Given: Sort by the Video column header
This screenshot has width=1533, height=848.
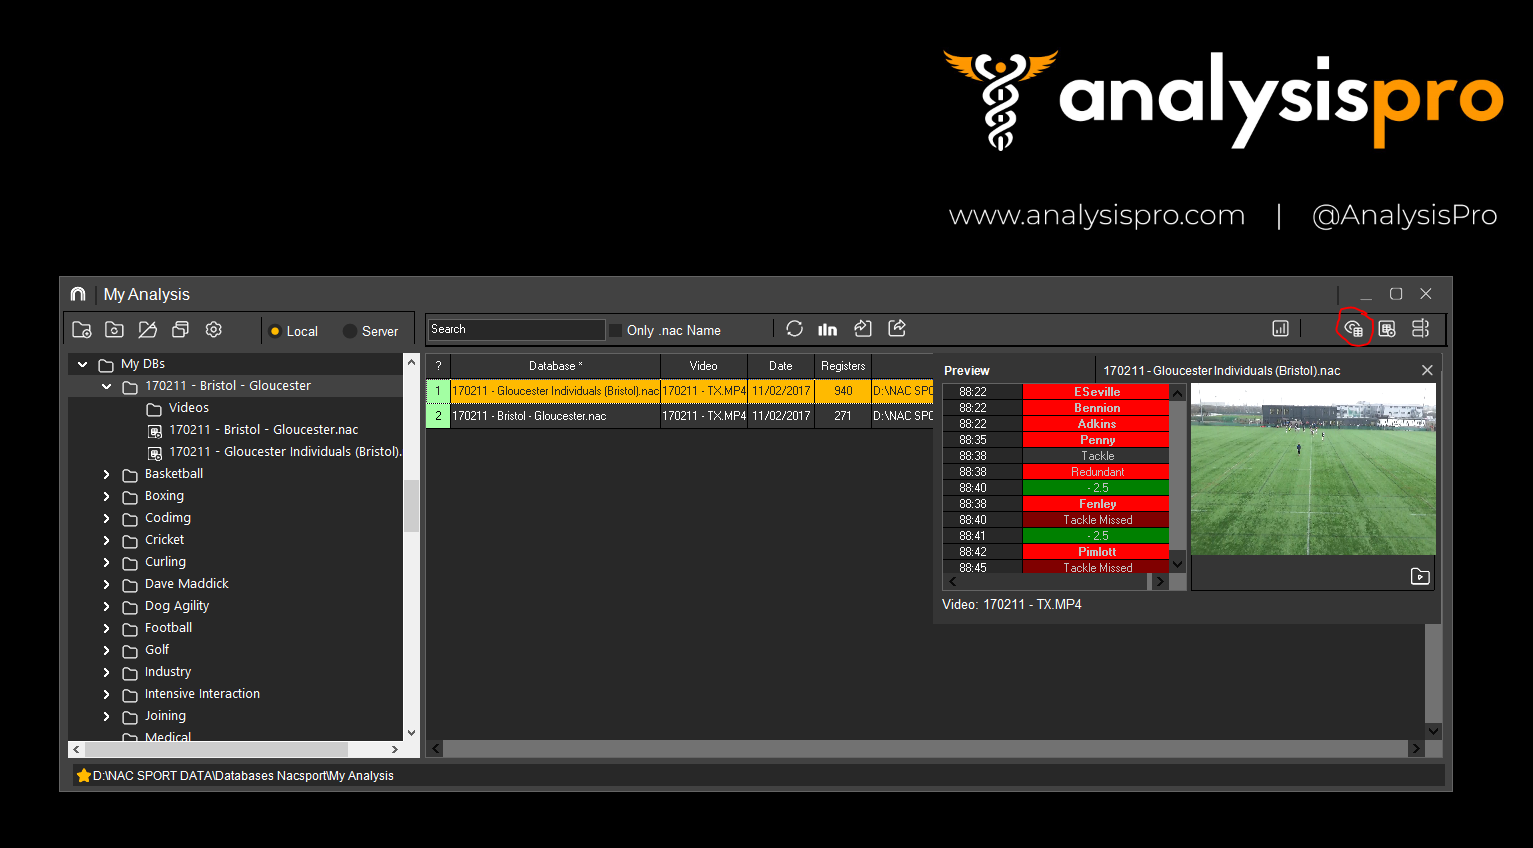Looking at the screenshot, I should tap(704, 366).
